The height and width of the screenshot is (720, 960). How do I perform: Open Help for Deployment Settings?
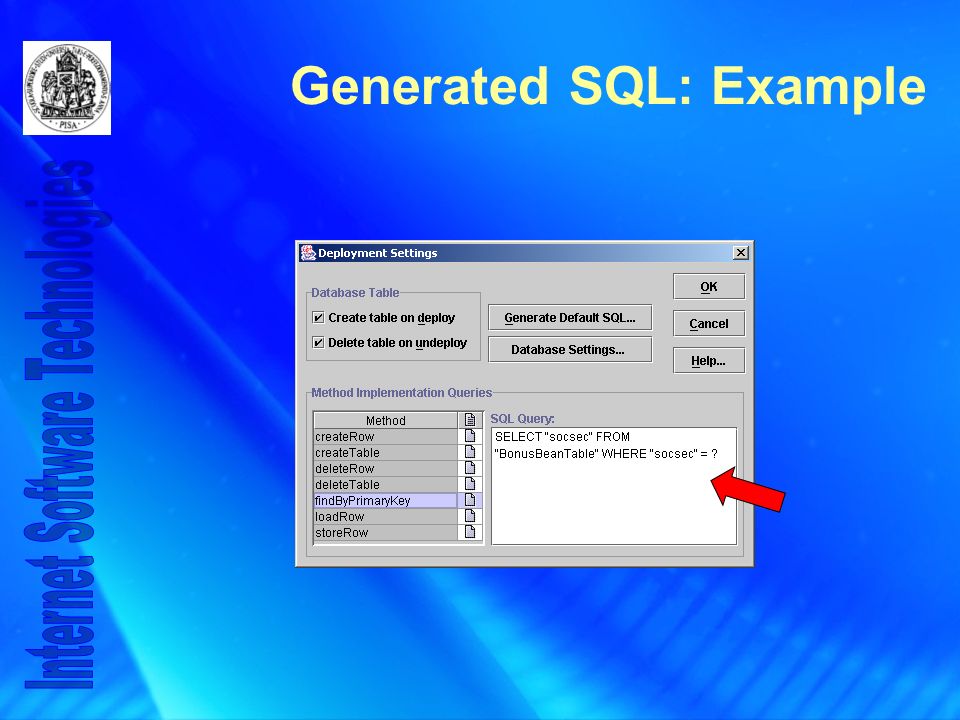tap(709, 361)
